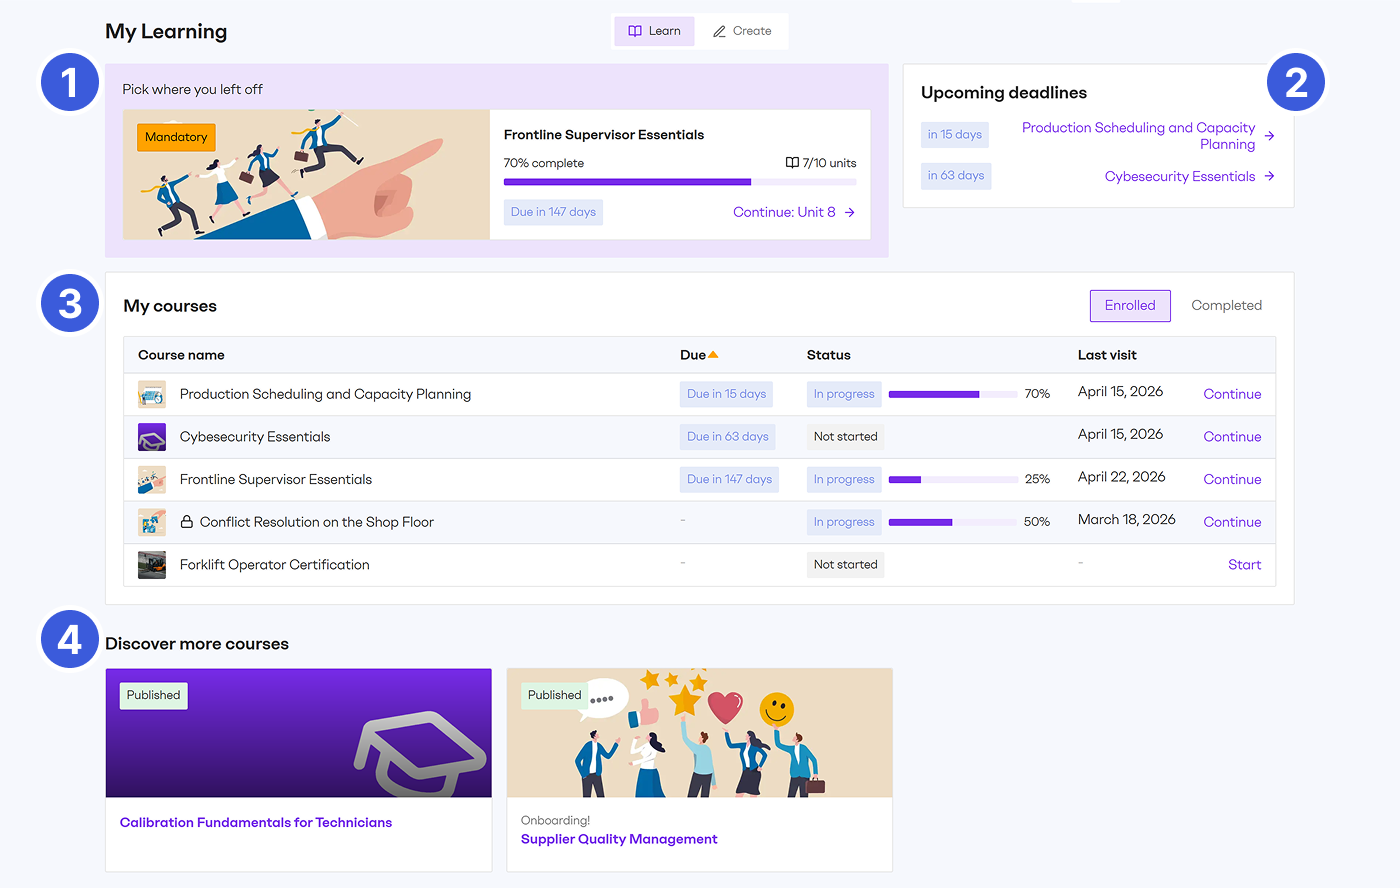
Task: Sort the table by Due column header
Action: point(692,355)
